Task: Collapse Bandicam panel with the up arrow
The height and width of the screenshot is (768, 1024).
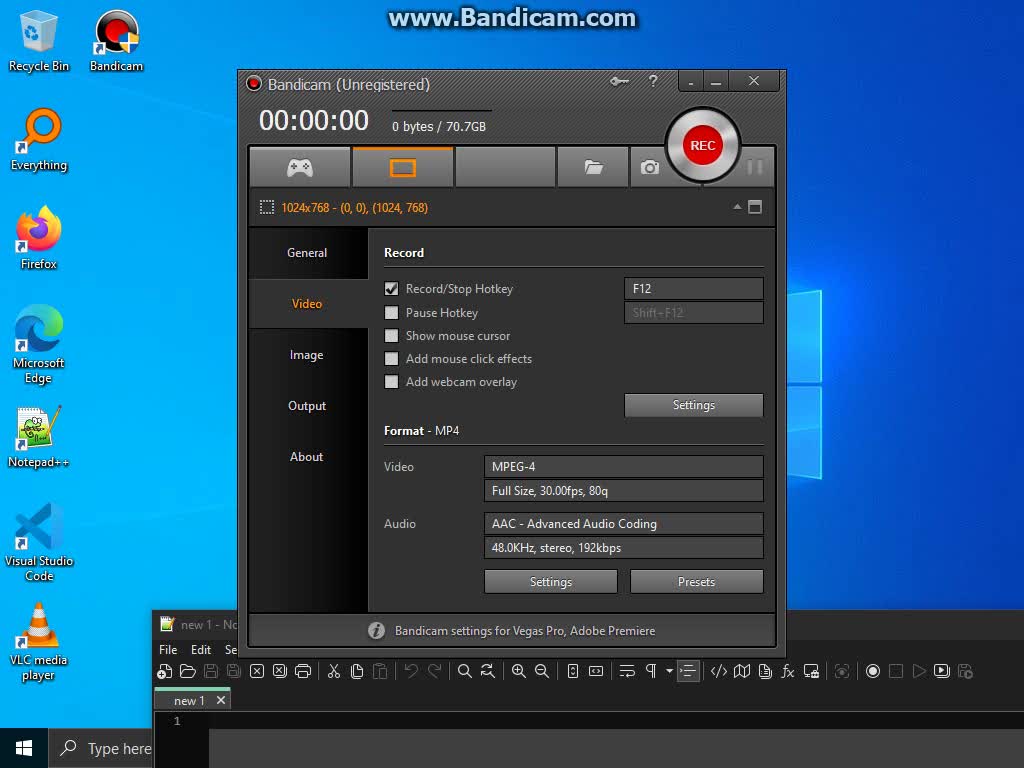Action: pyautogui.click(x=737, y=206)
